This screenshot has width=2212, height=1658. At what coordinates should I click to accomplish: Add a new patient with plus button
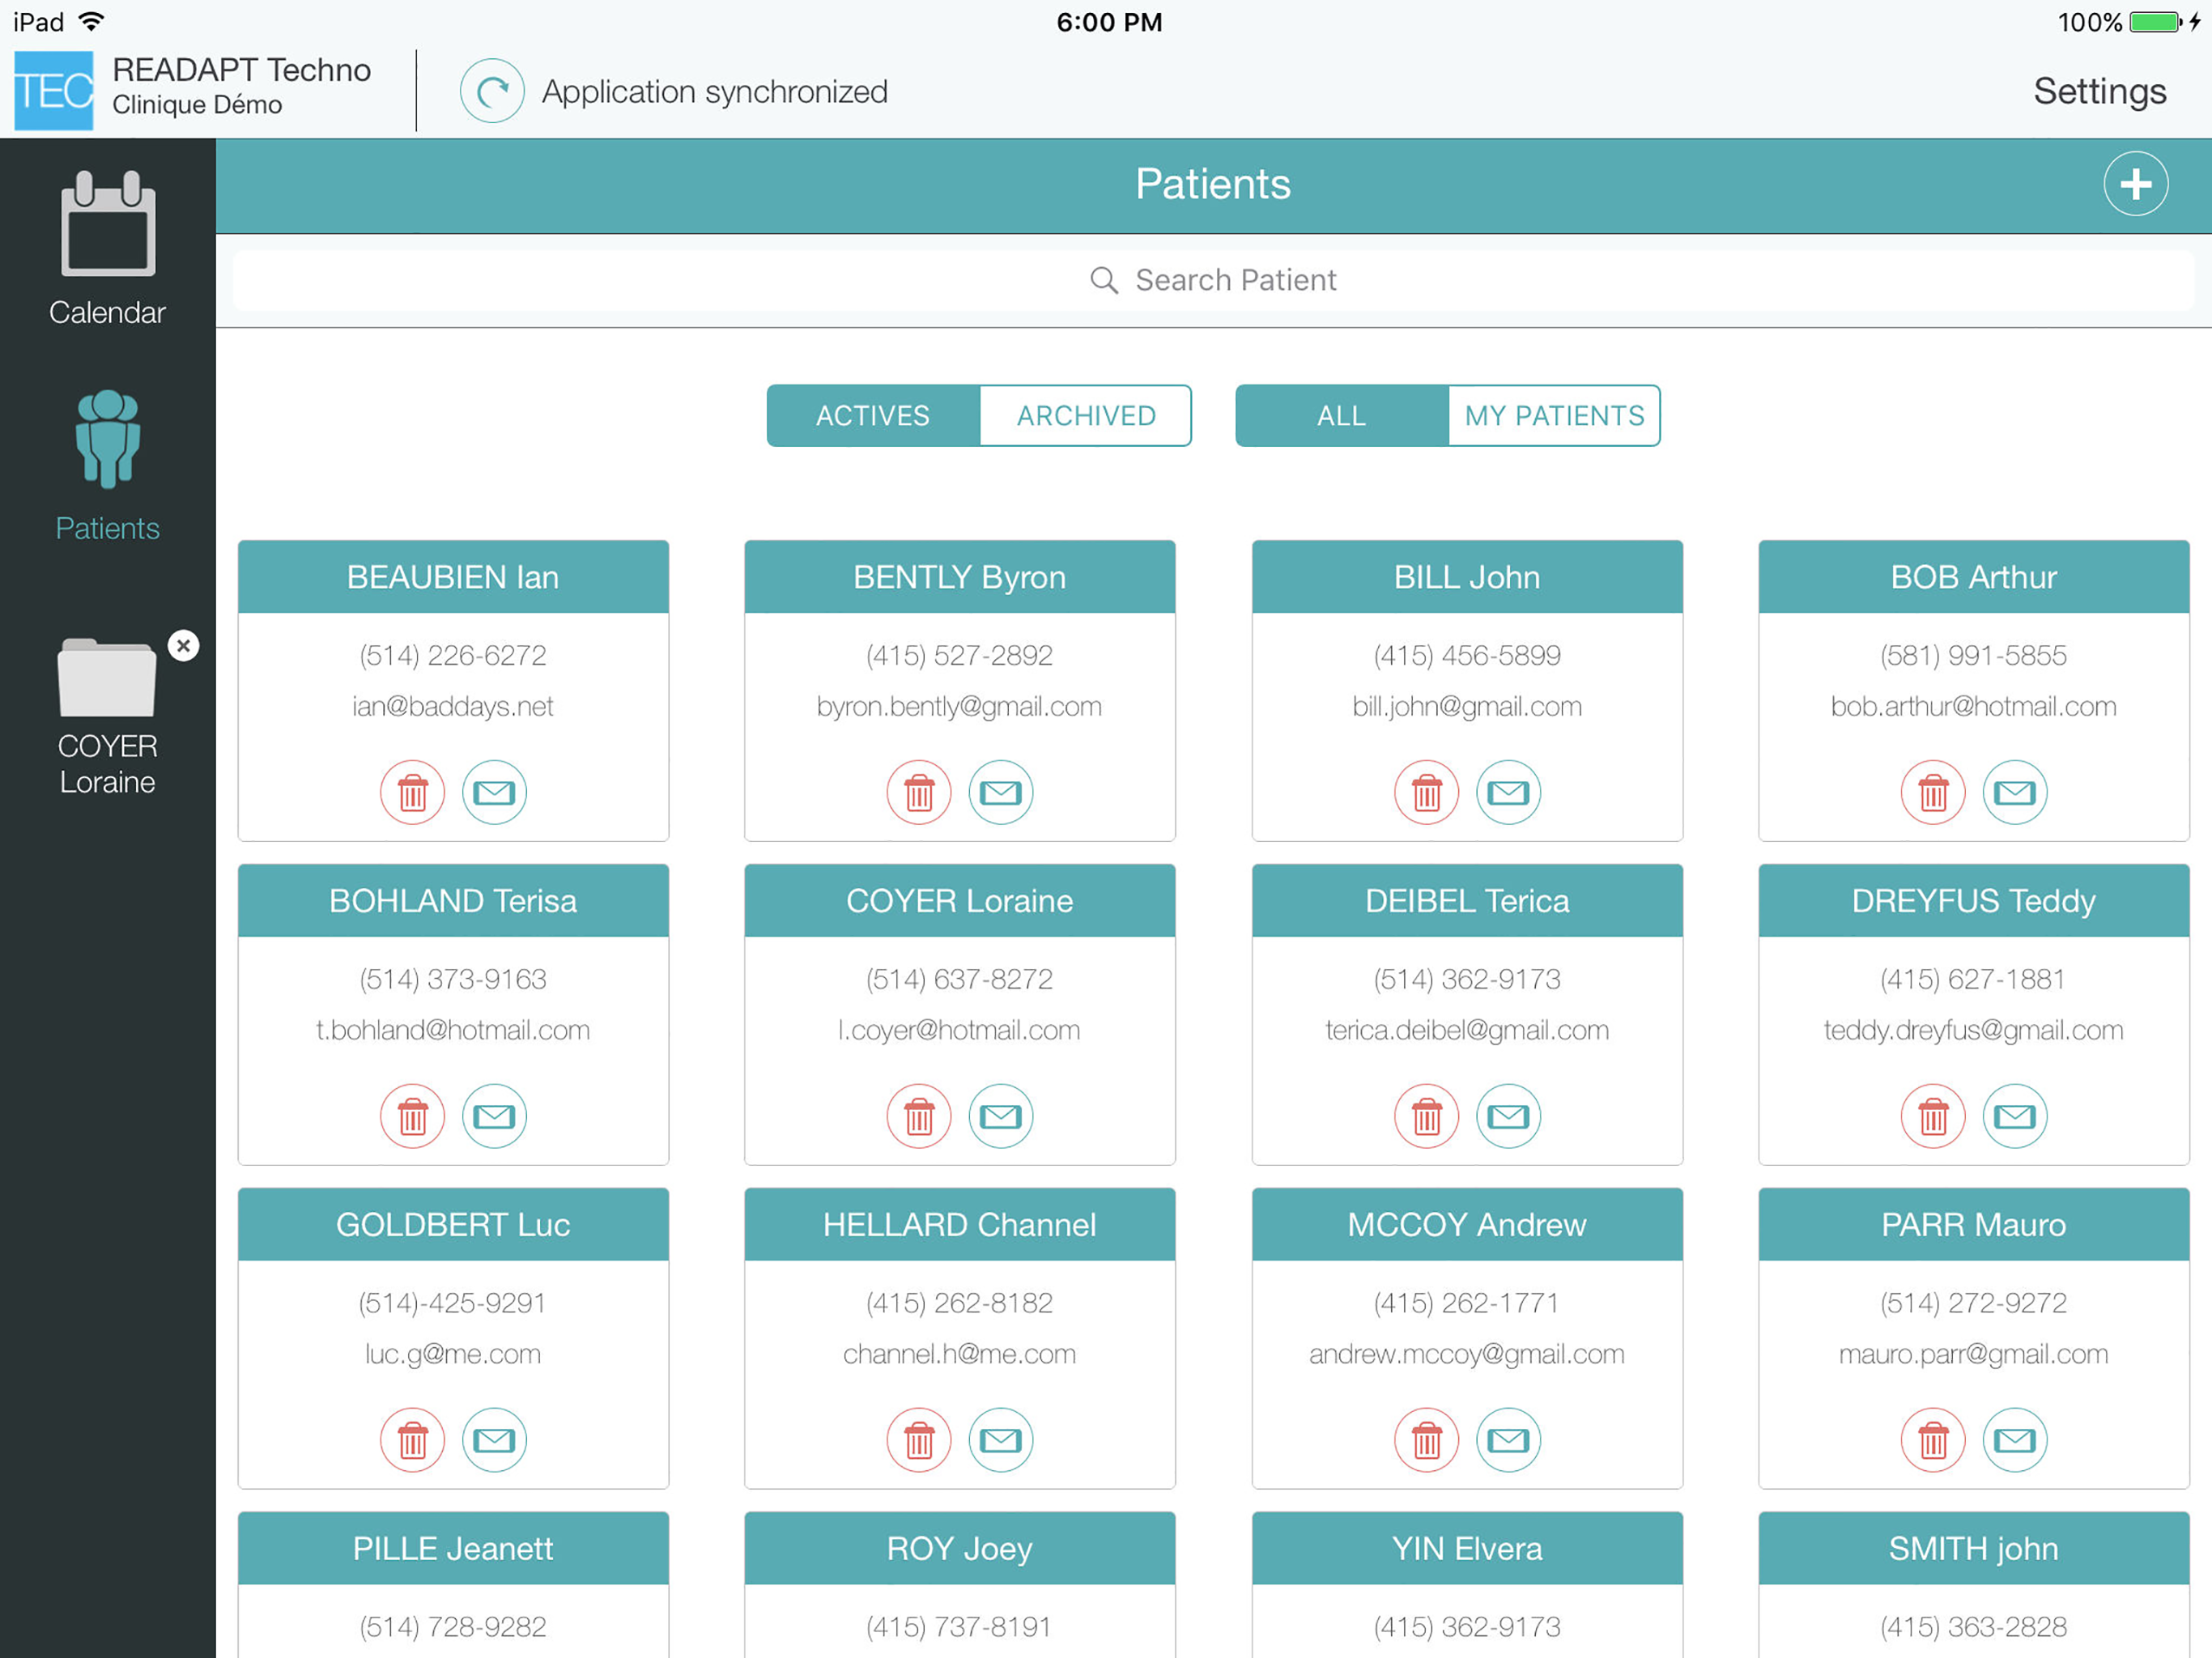click(x=2135, y=184)
